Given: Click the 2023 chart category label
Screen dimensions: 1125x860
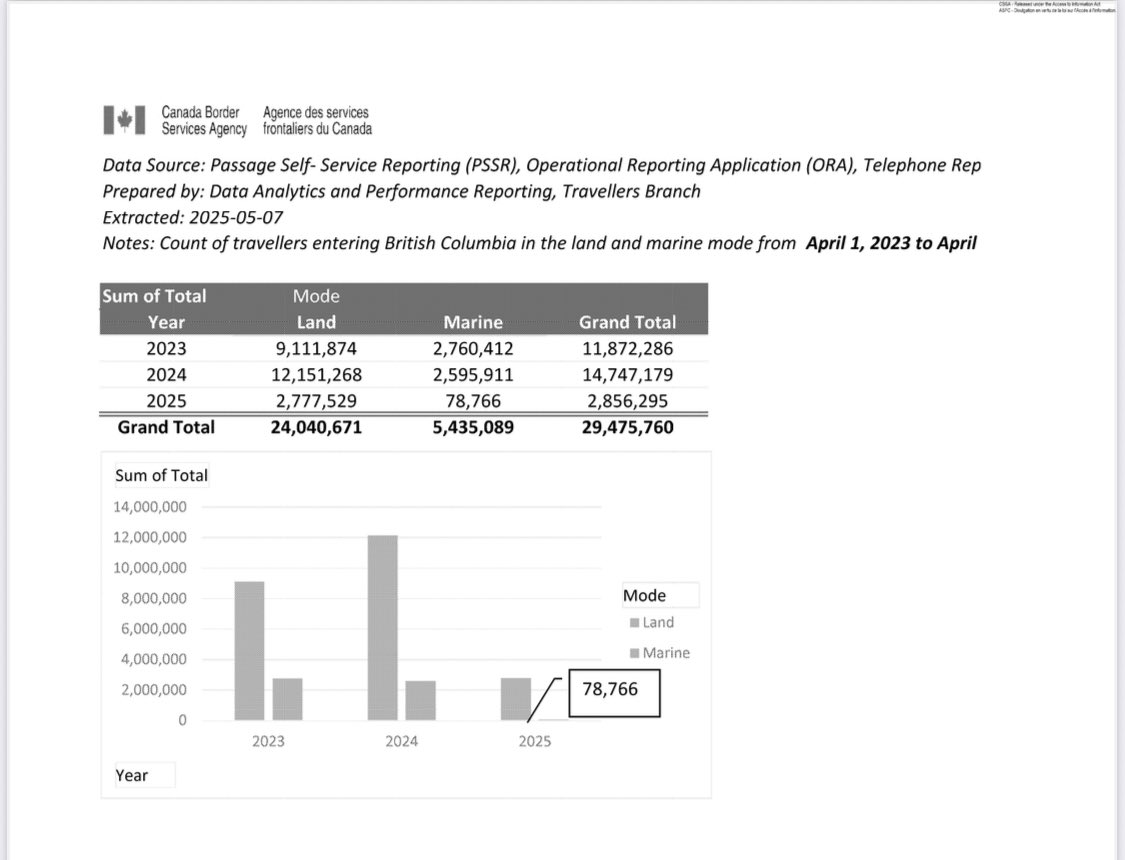Looking at the screenshot, I should [x=268, y=742].
